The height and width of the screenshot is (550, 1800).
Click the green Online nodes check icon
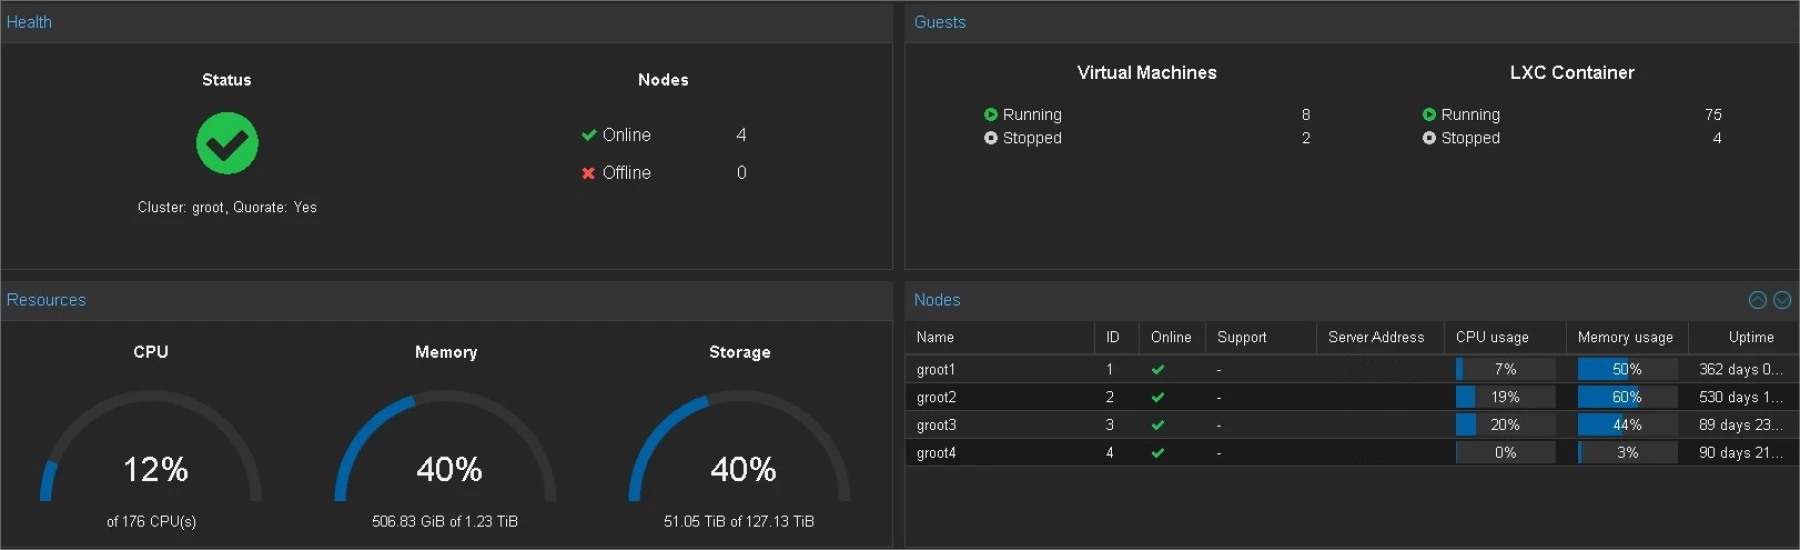(x=589, y=135)
